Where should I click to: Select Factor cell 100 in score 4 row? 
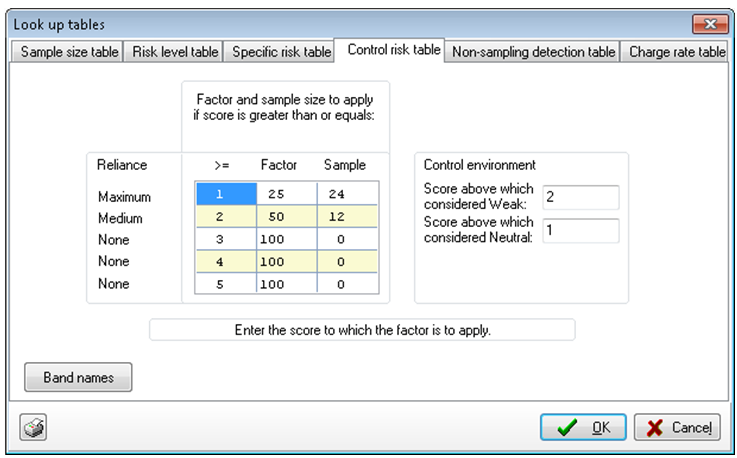click(x=287, y=261)
